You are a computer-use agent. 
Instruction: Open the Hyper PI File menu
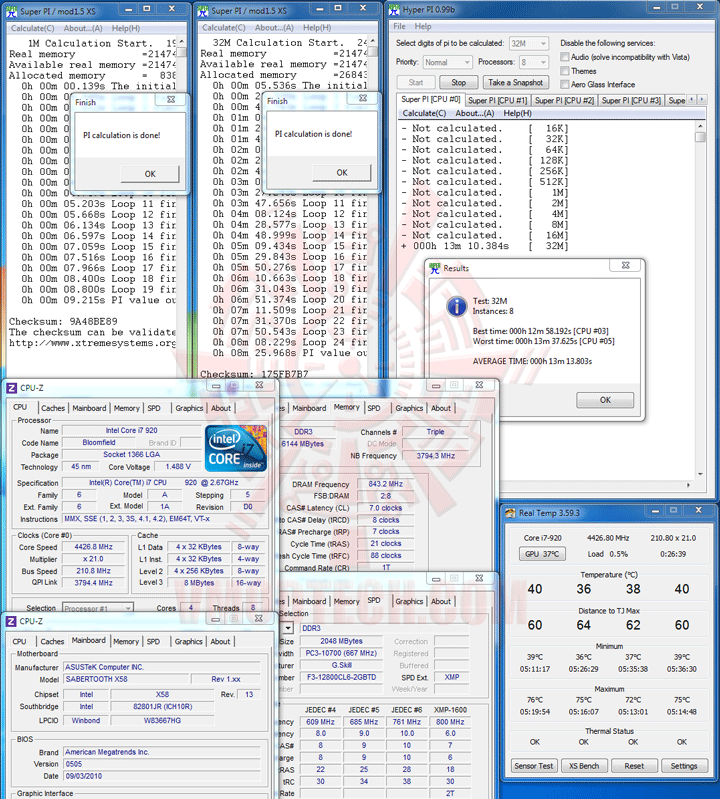point(399,26)
